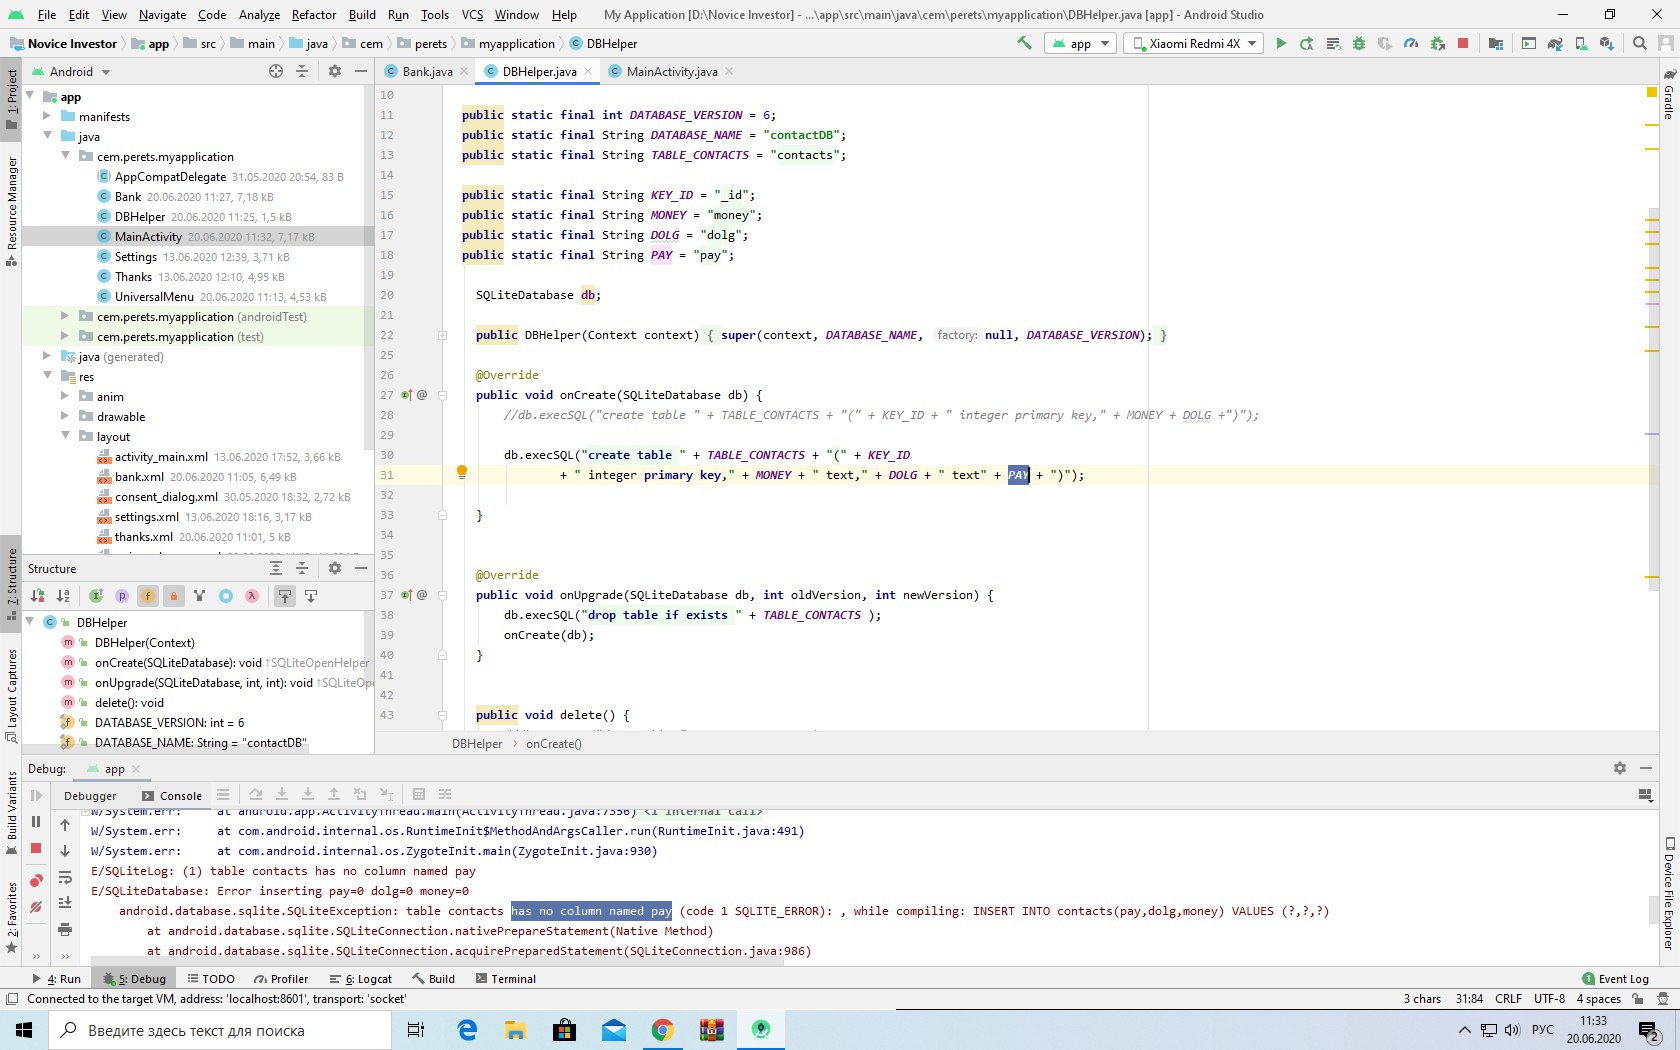Stop the app with the red toolbar square
This screenshot has height=1050, width=1680.
click(1463, 44)
